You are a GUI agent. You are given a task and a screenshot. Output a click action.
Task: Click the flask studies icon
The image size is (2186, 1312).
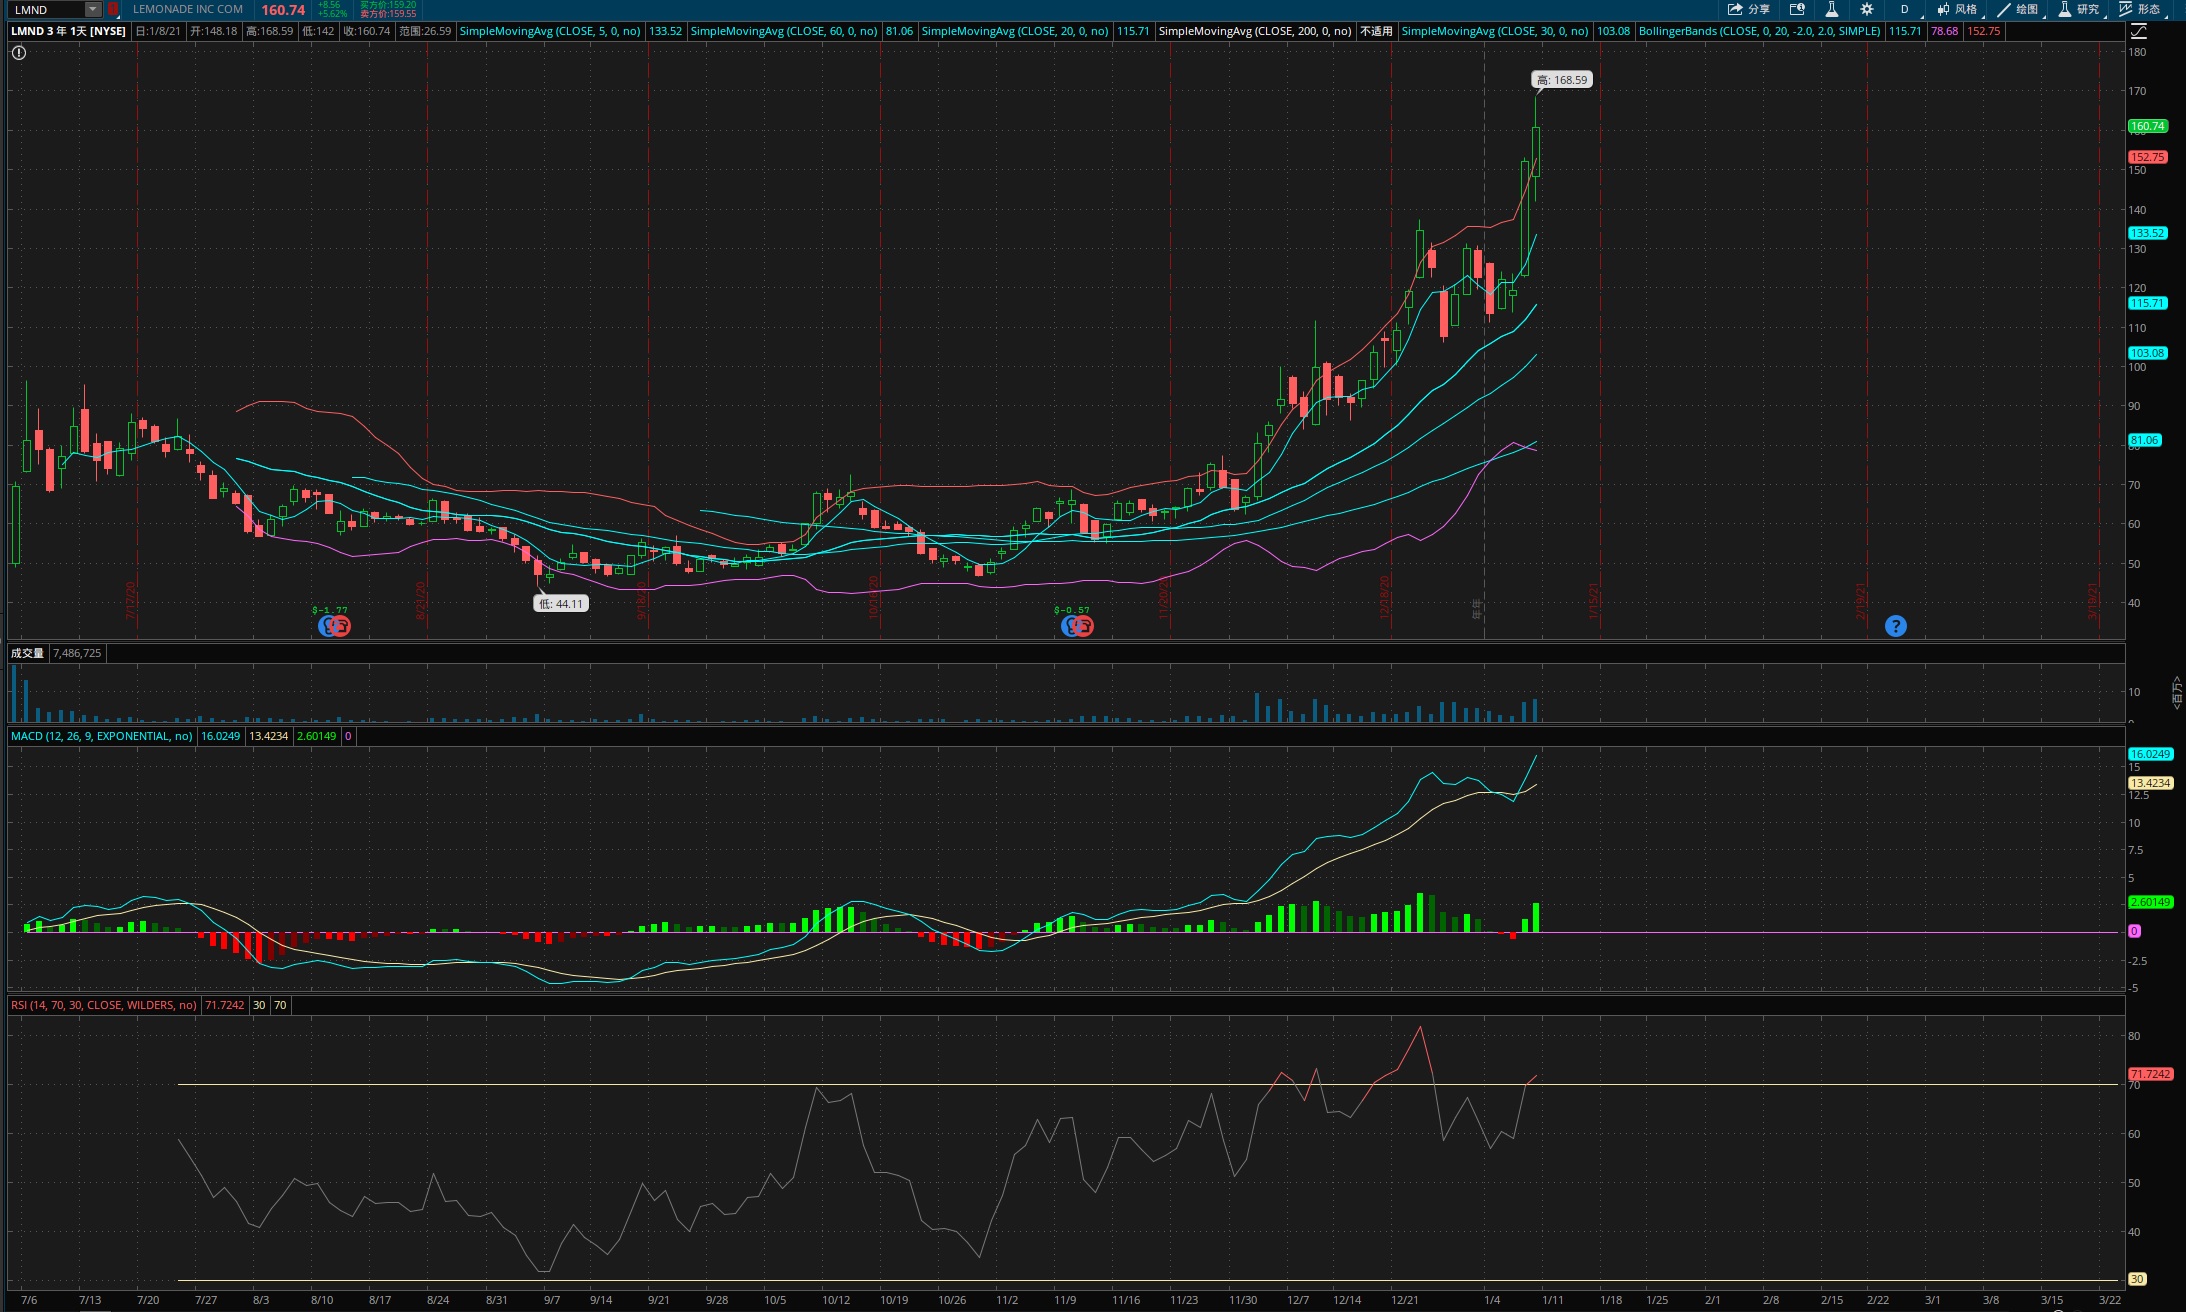(1831, 9)
